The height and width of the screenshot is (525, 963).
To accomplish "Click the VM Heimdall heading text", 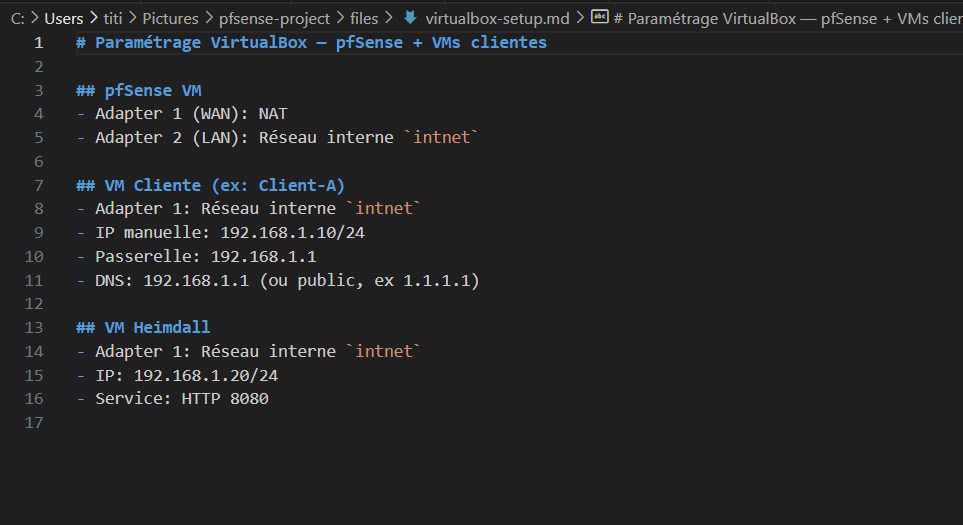I will click(x=157, y=327).
